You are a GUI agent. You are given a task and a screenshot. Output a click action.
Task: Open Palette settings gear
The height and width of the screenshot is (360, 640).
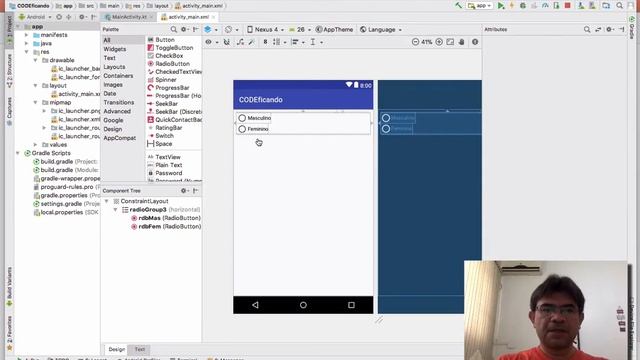[x=184, y=29]
